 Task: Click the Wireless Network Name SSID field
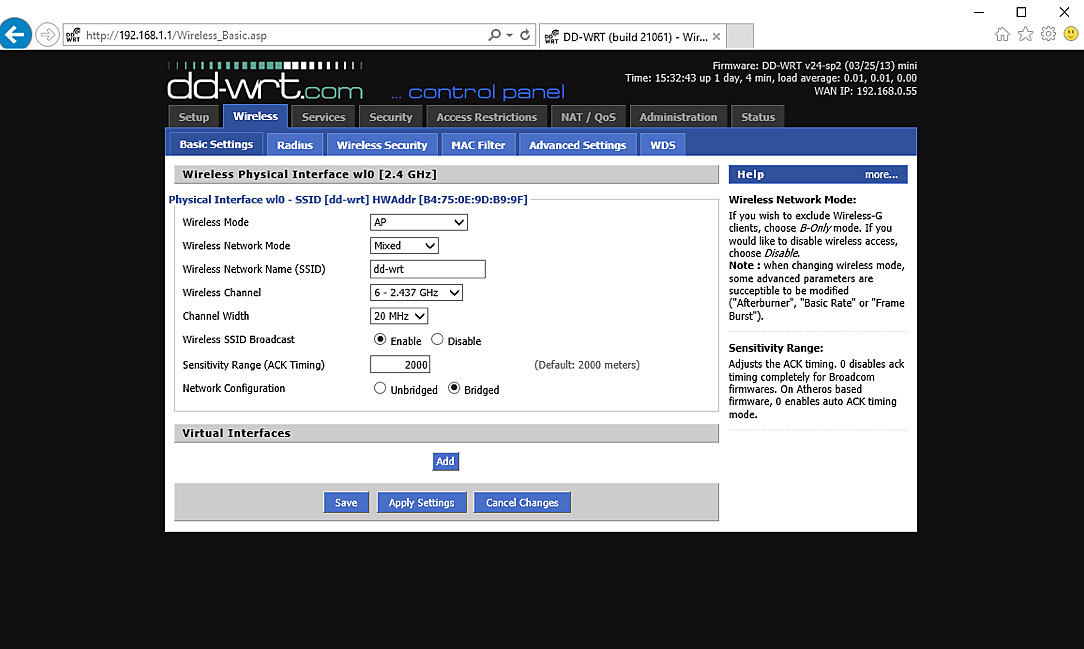tap(428, 269)
